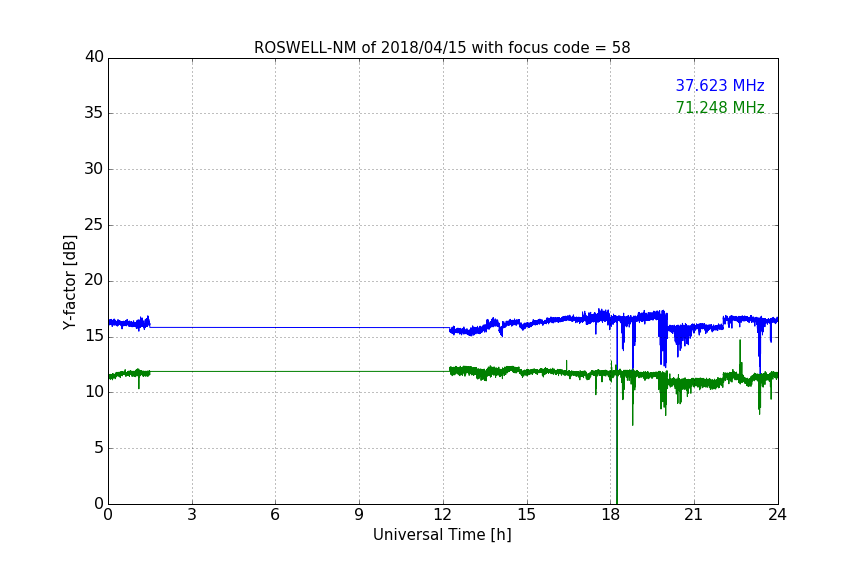Click y-axis tick label 35
This screenshot has height=576, width=864.
[x=94, y=113]
